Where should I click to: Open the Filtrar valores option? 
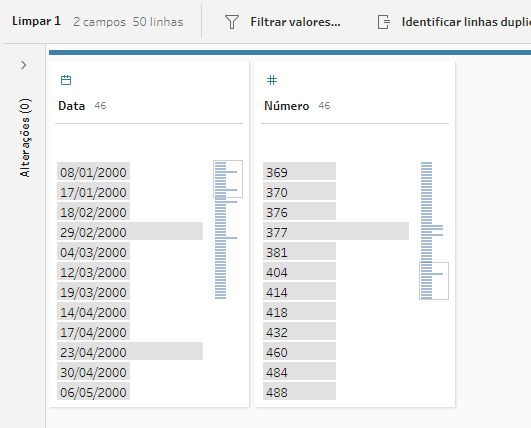click(x=295, y=22)
